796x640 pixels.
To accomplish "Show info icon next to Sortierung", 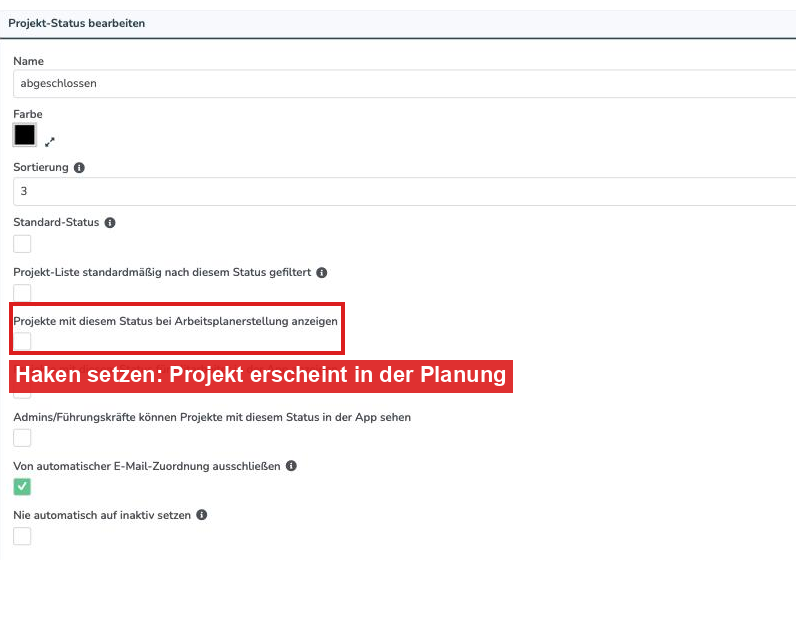I will [79, 167].
